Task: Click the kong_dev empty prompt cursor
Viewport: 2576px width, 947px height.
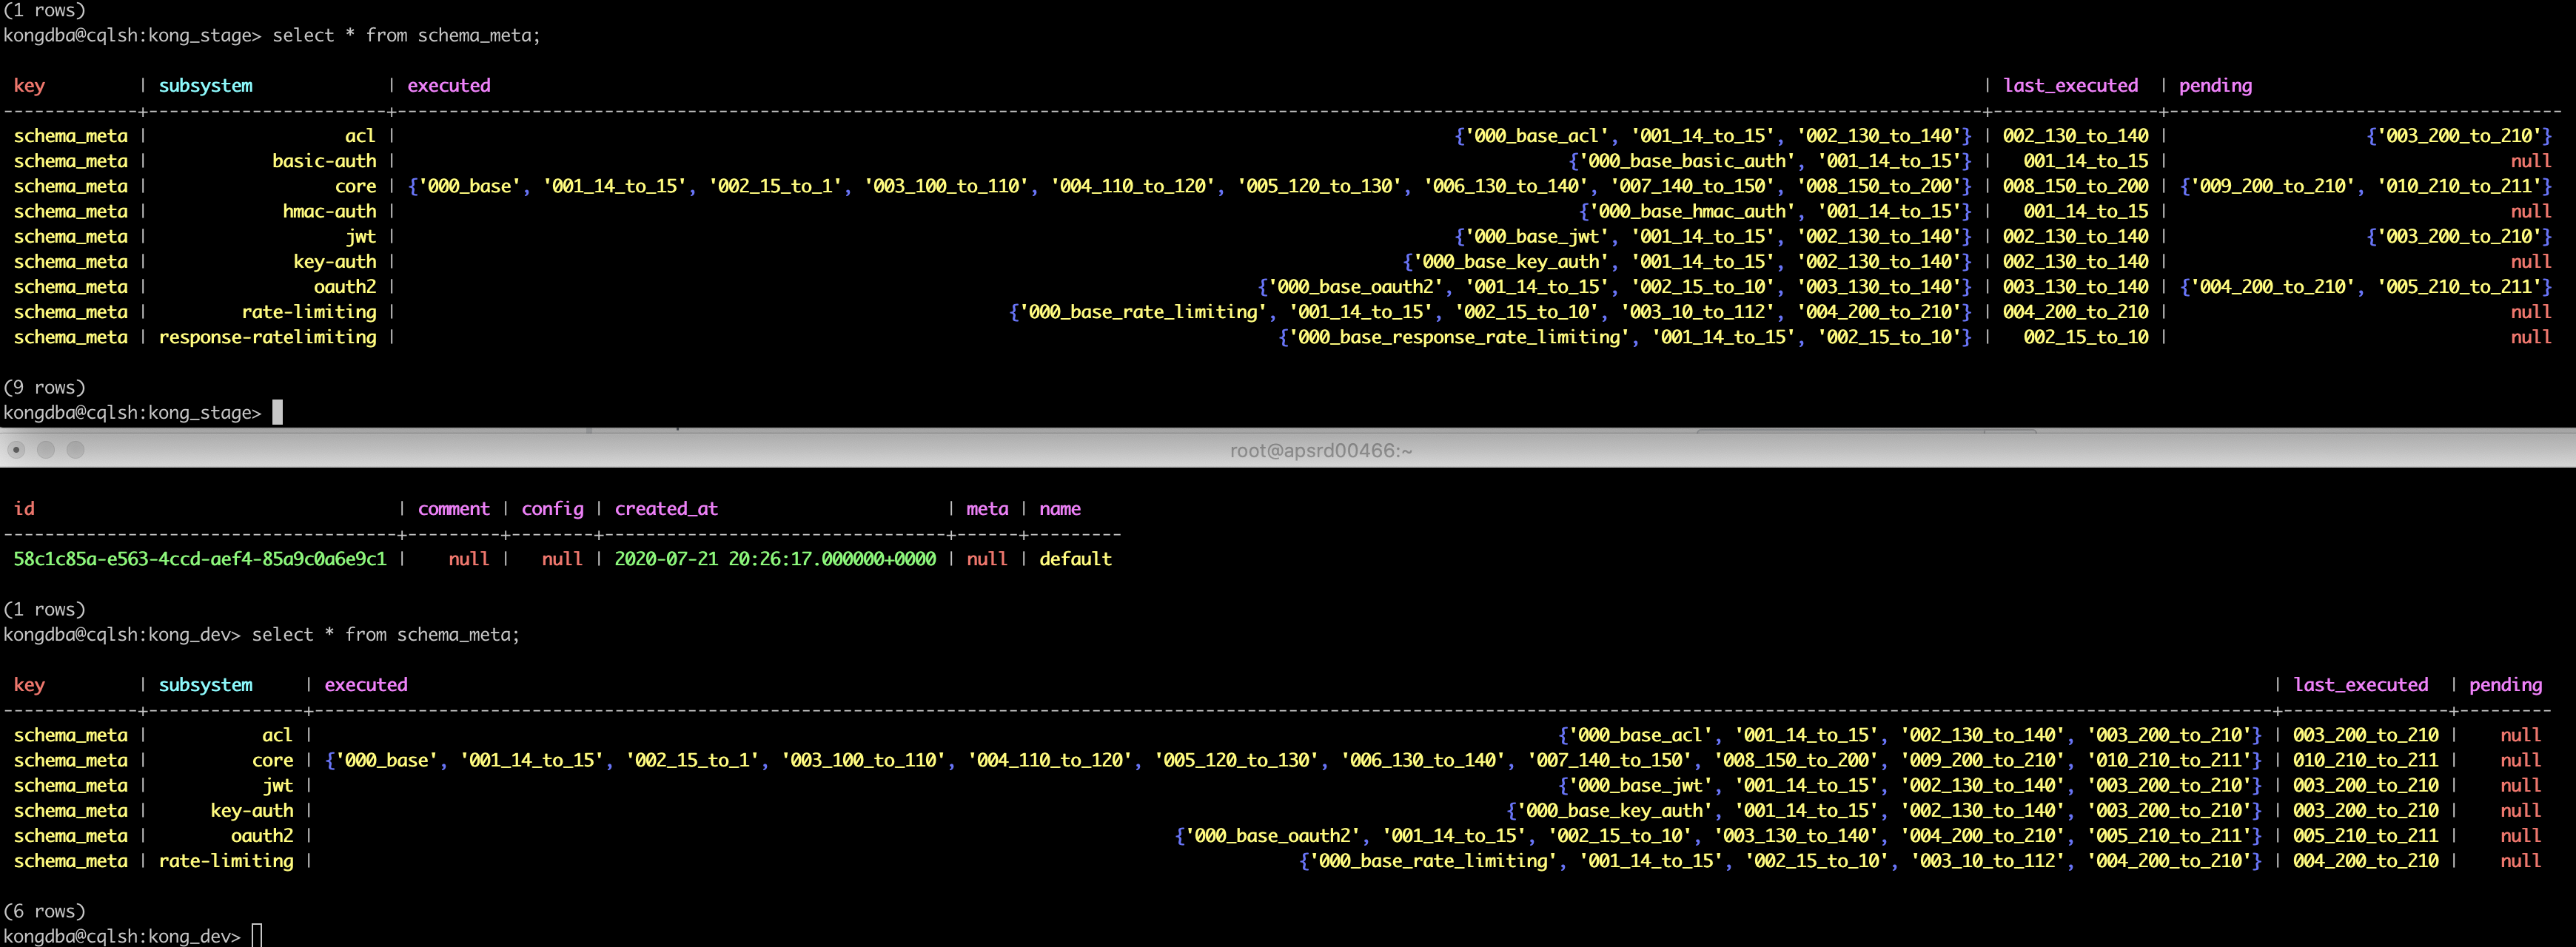Action: point(257,936)
